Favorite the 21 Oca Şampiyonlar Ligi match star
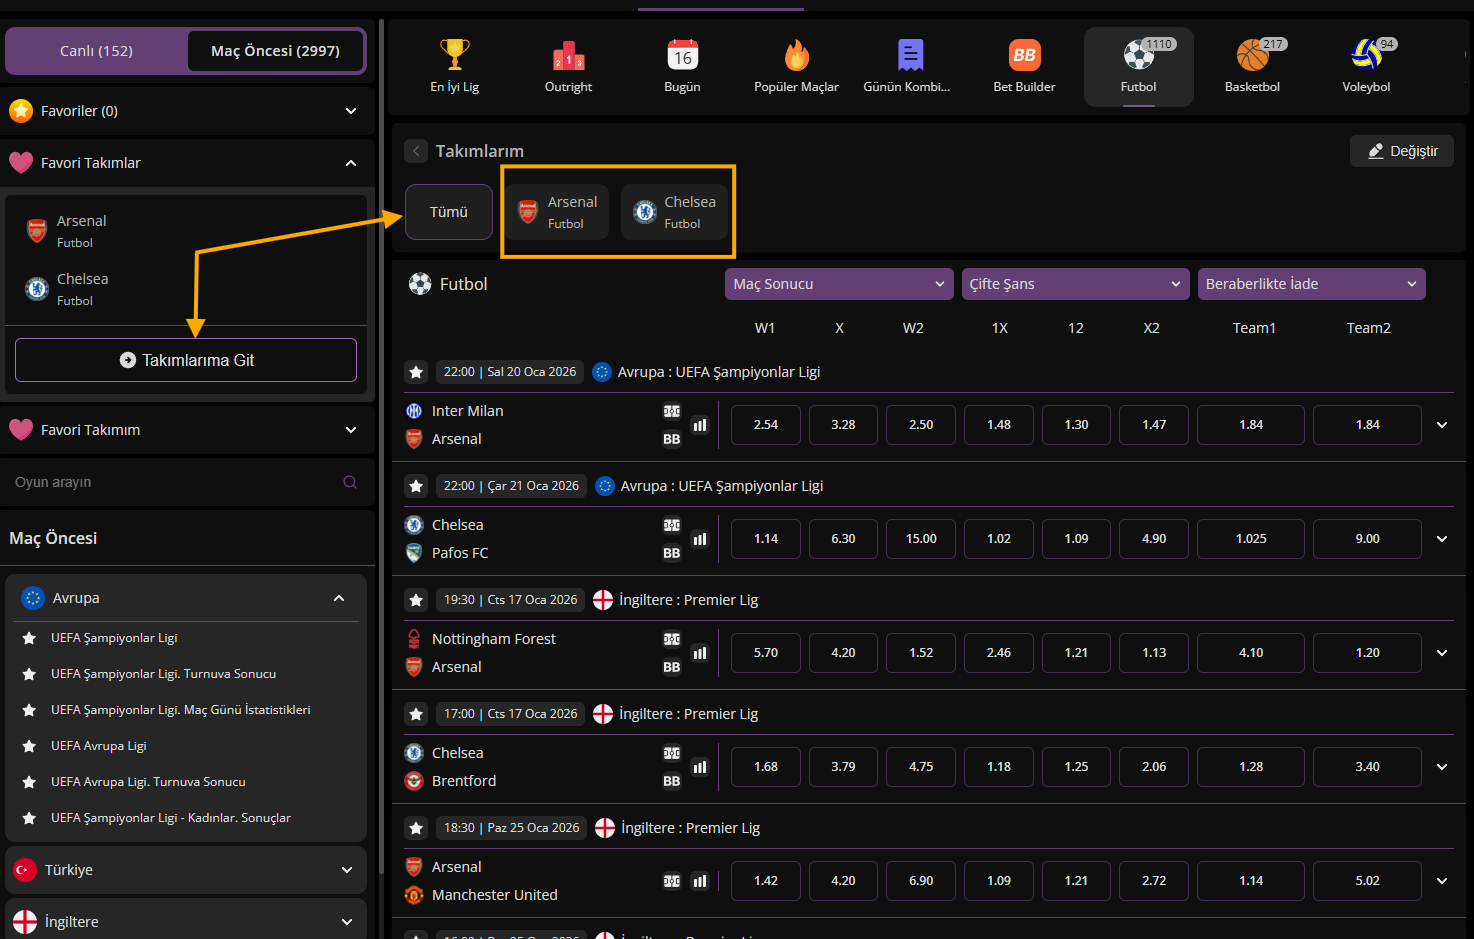 [416, 486]
